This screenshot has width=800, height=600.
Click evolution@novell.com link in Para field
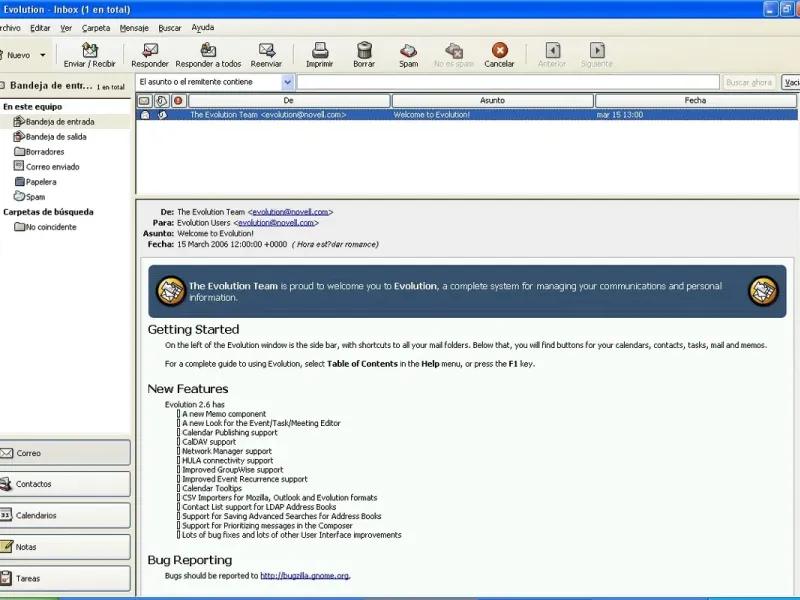[x=276, y=223]
